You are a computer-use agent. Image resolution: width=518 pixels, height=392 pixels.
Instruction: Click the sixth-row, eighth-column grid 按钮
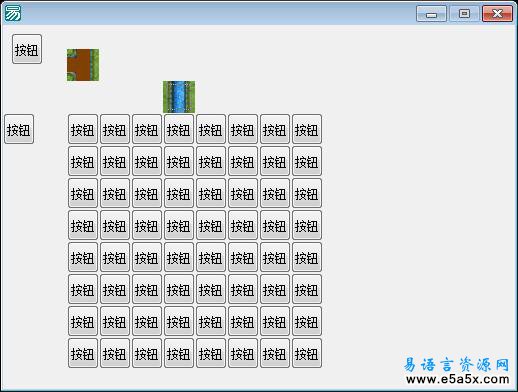[x=307, y=289]
